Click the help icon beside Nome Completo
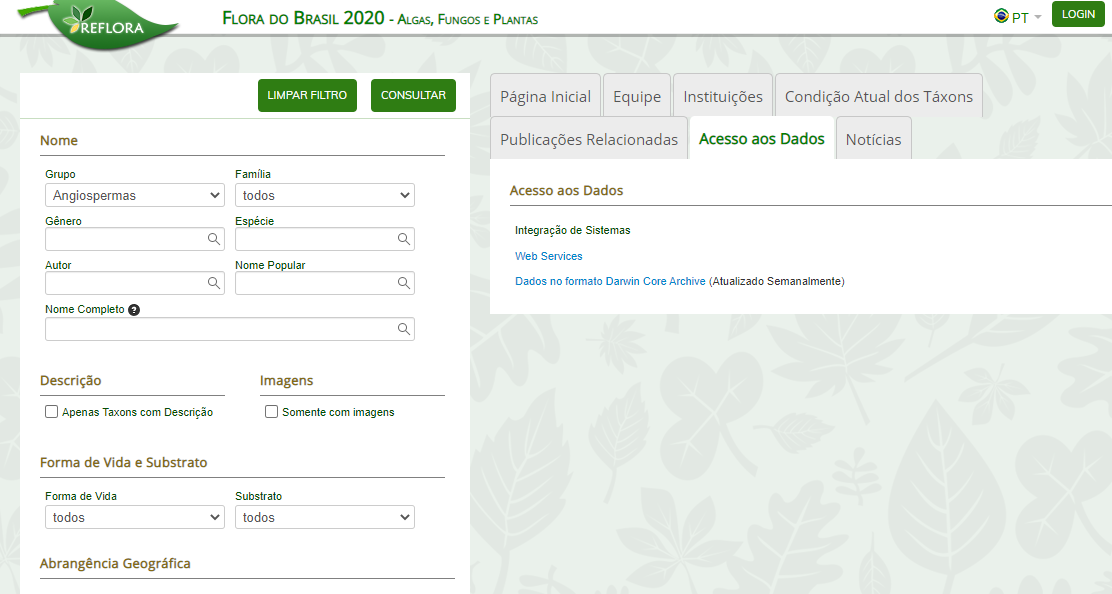The height and width of the screenshot is (594, 1112). click(134, 310)
